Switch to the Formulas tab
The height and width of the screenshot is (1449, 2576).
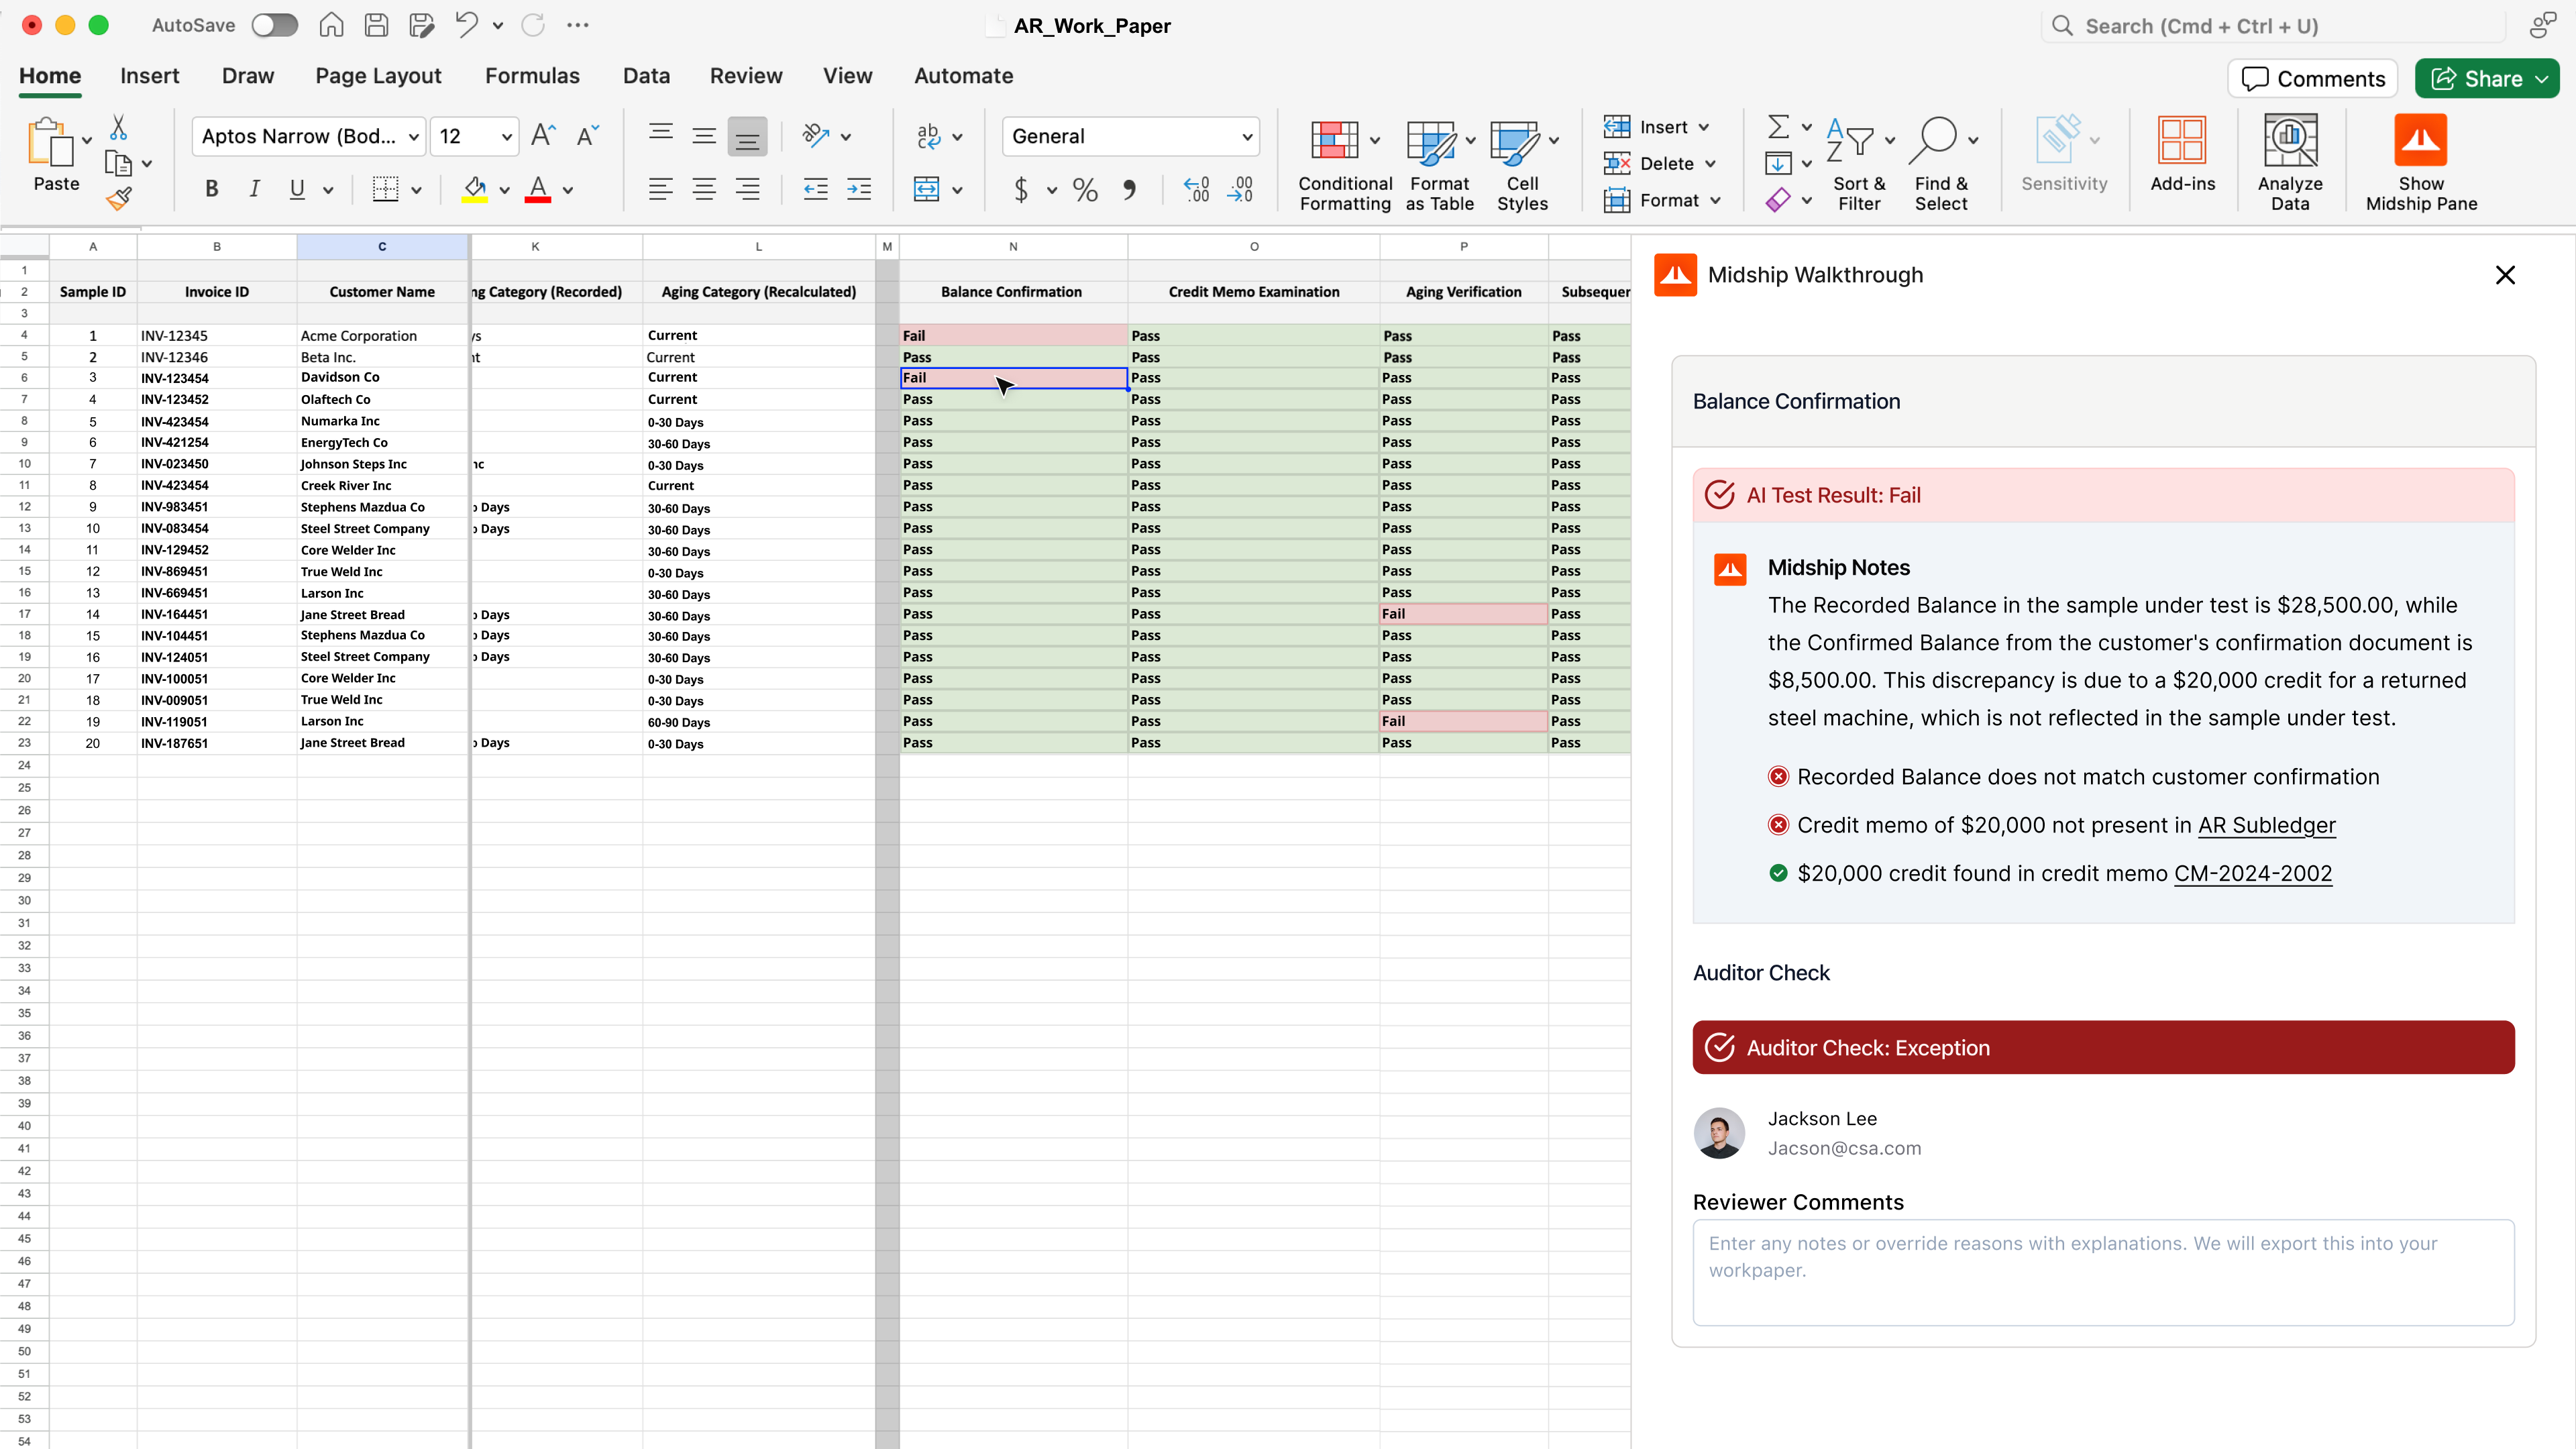(x=532, y=76)
